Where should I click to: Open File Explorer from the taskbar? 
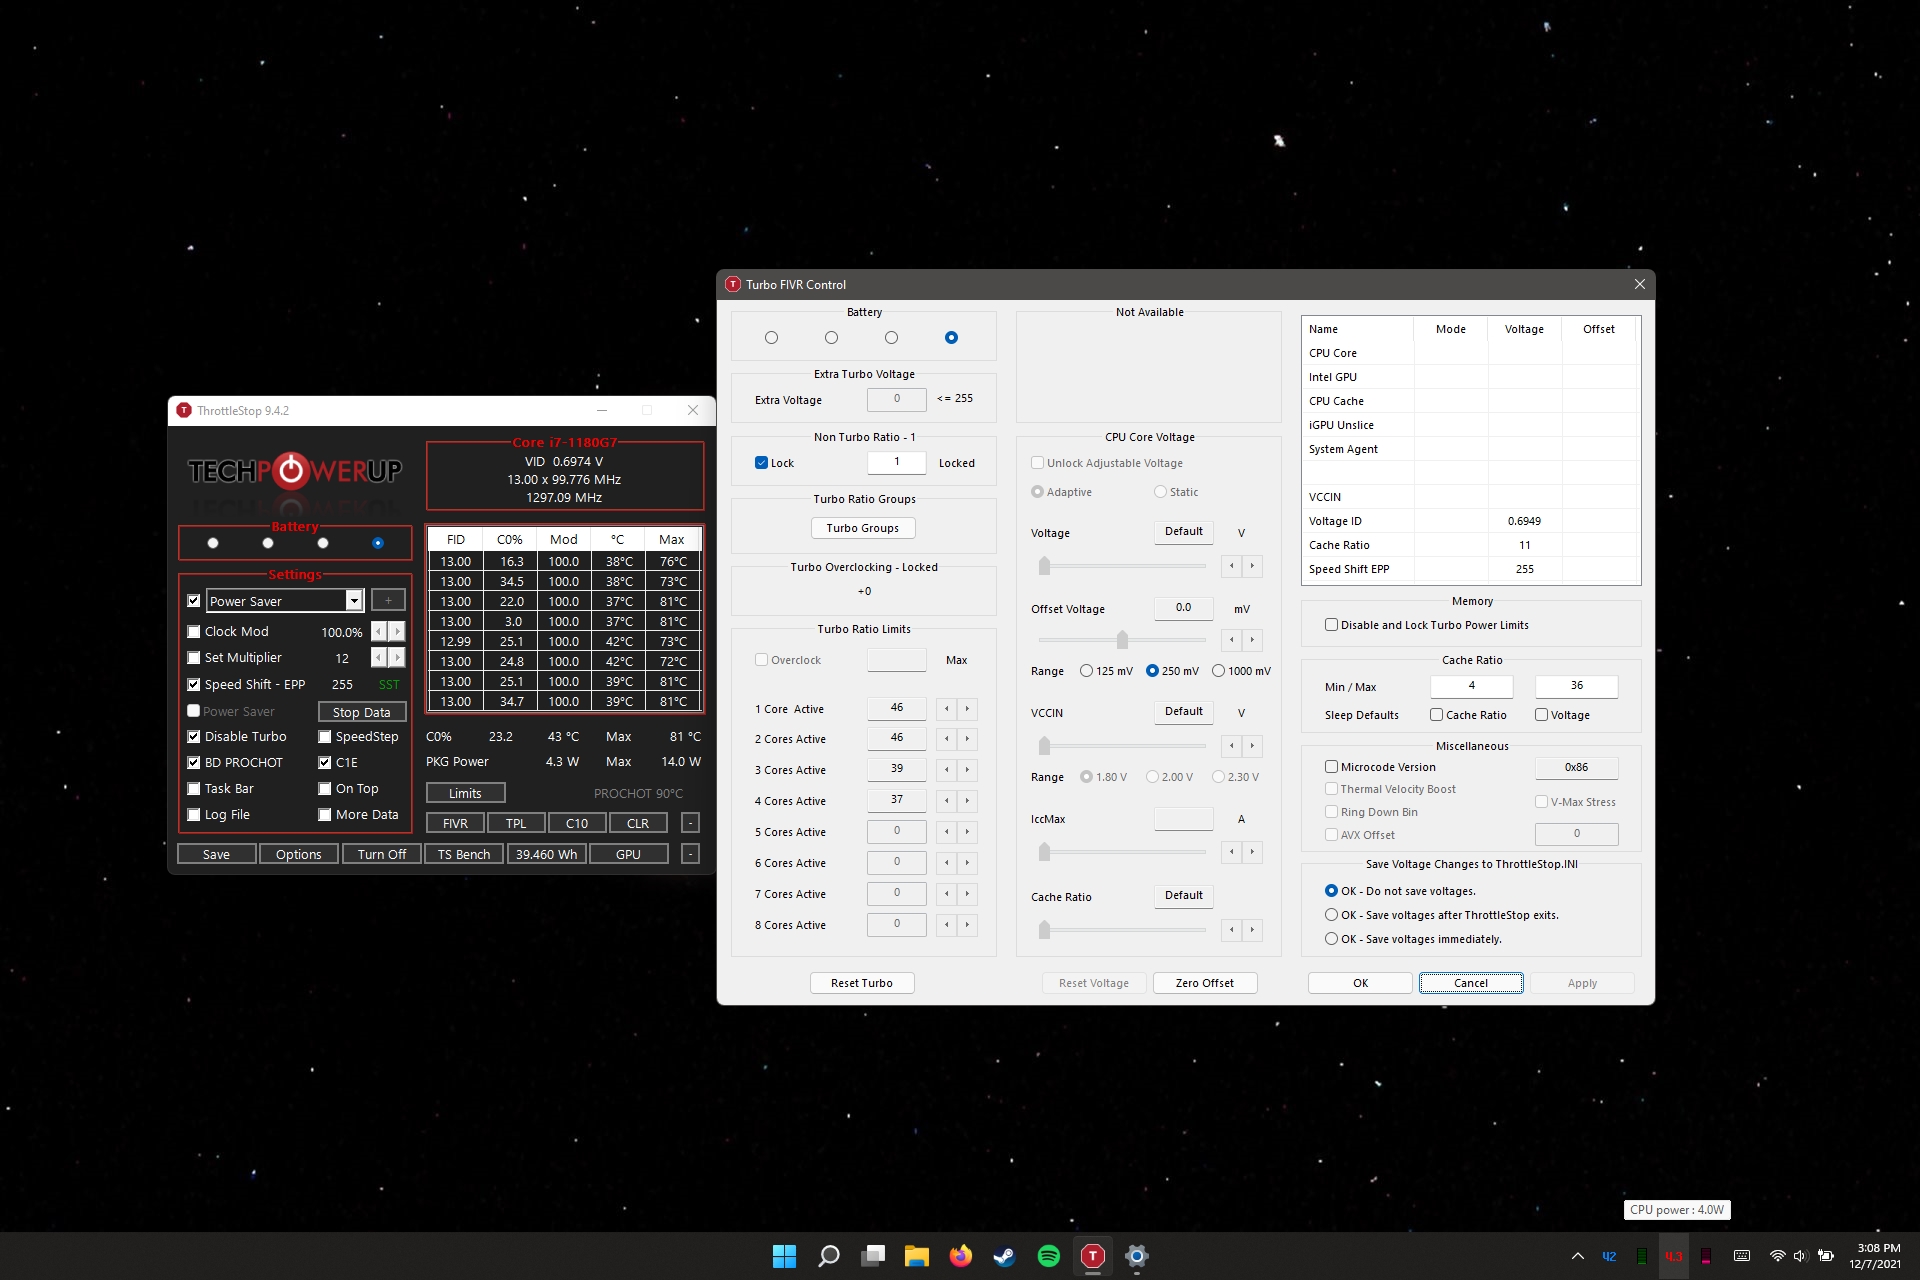(x=916, y=1256)
